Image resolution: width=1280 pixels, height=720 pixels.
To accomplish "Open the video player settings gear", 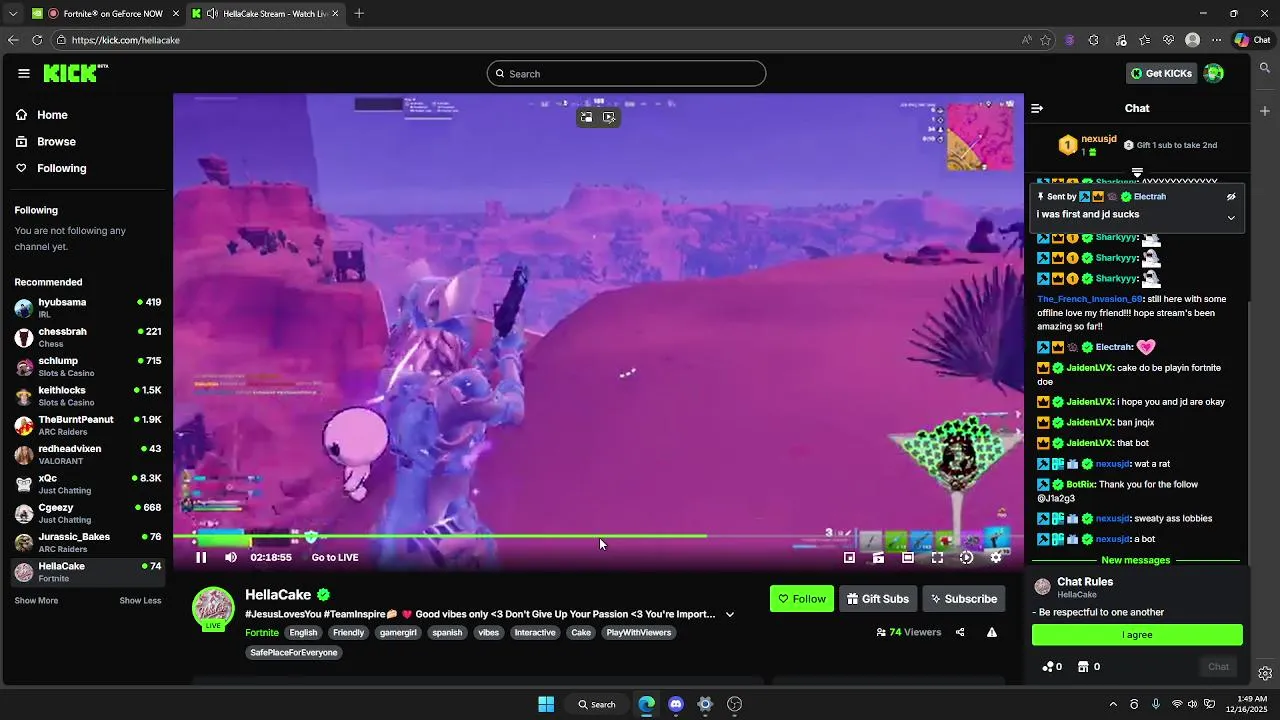I will pos(996,558).
